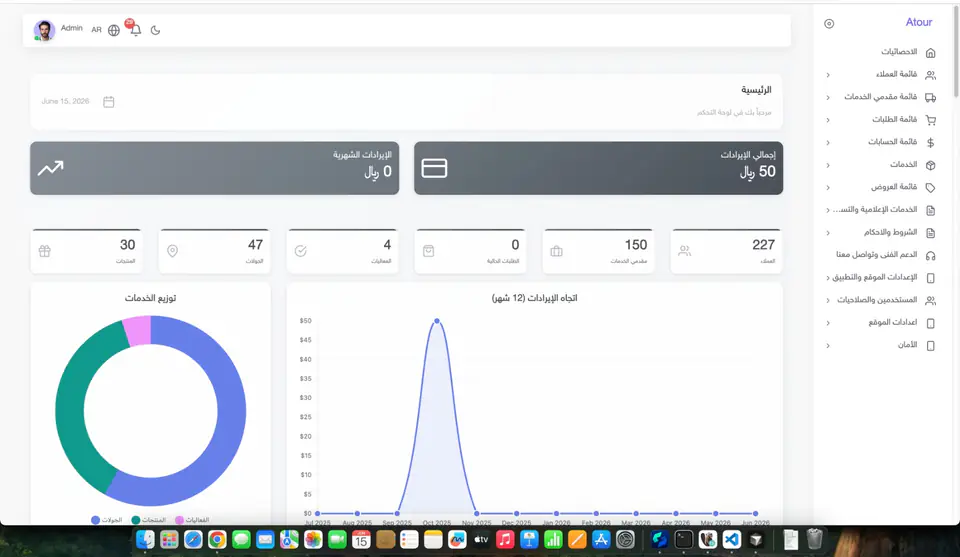Click the إجمالي الإيرادات 50 ريال card
Screen dimensions: 960x557
598,168
